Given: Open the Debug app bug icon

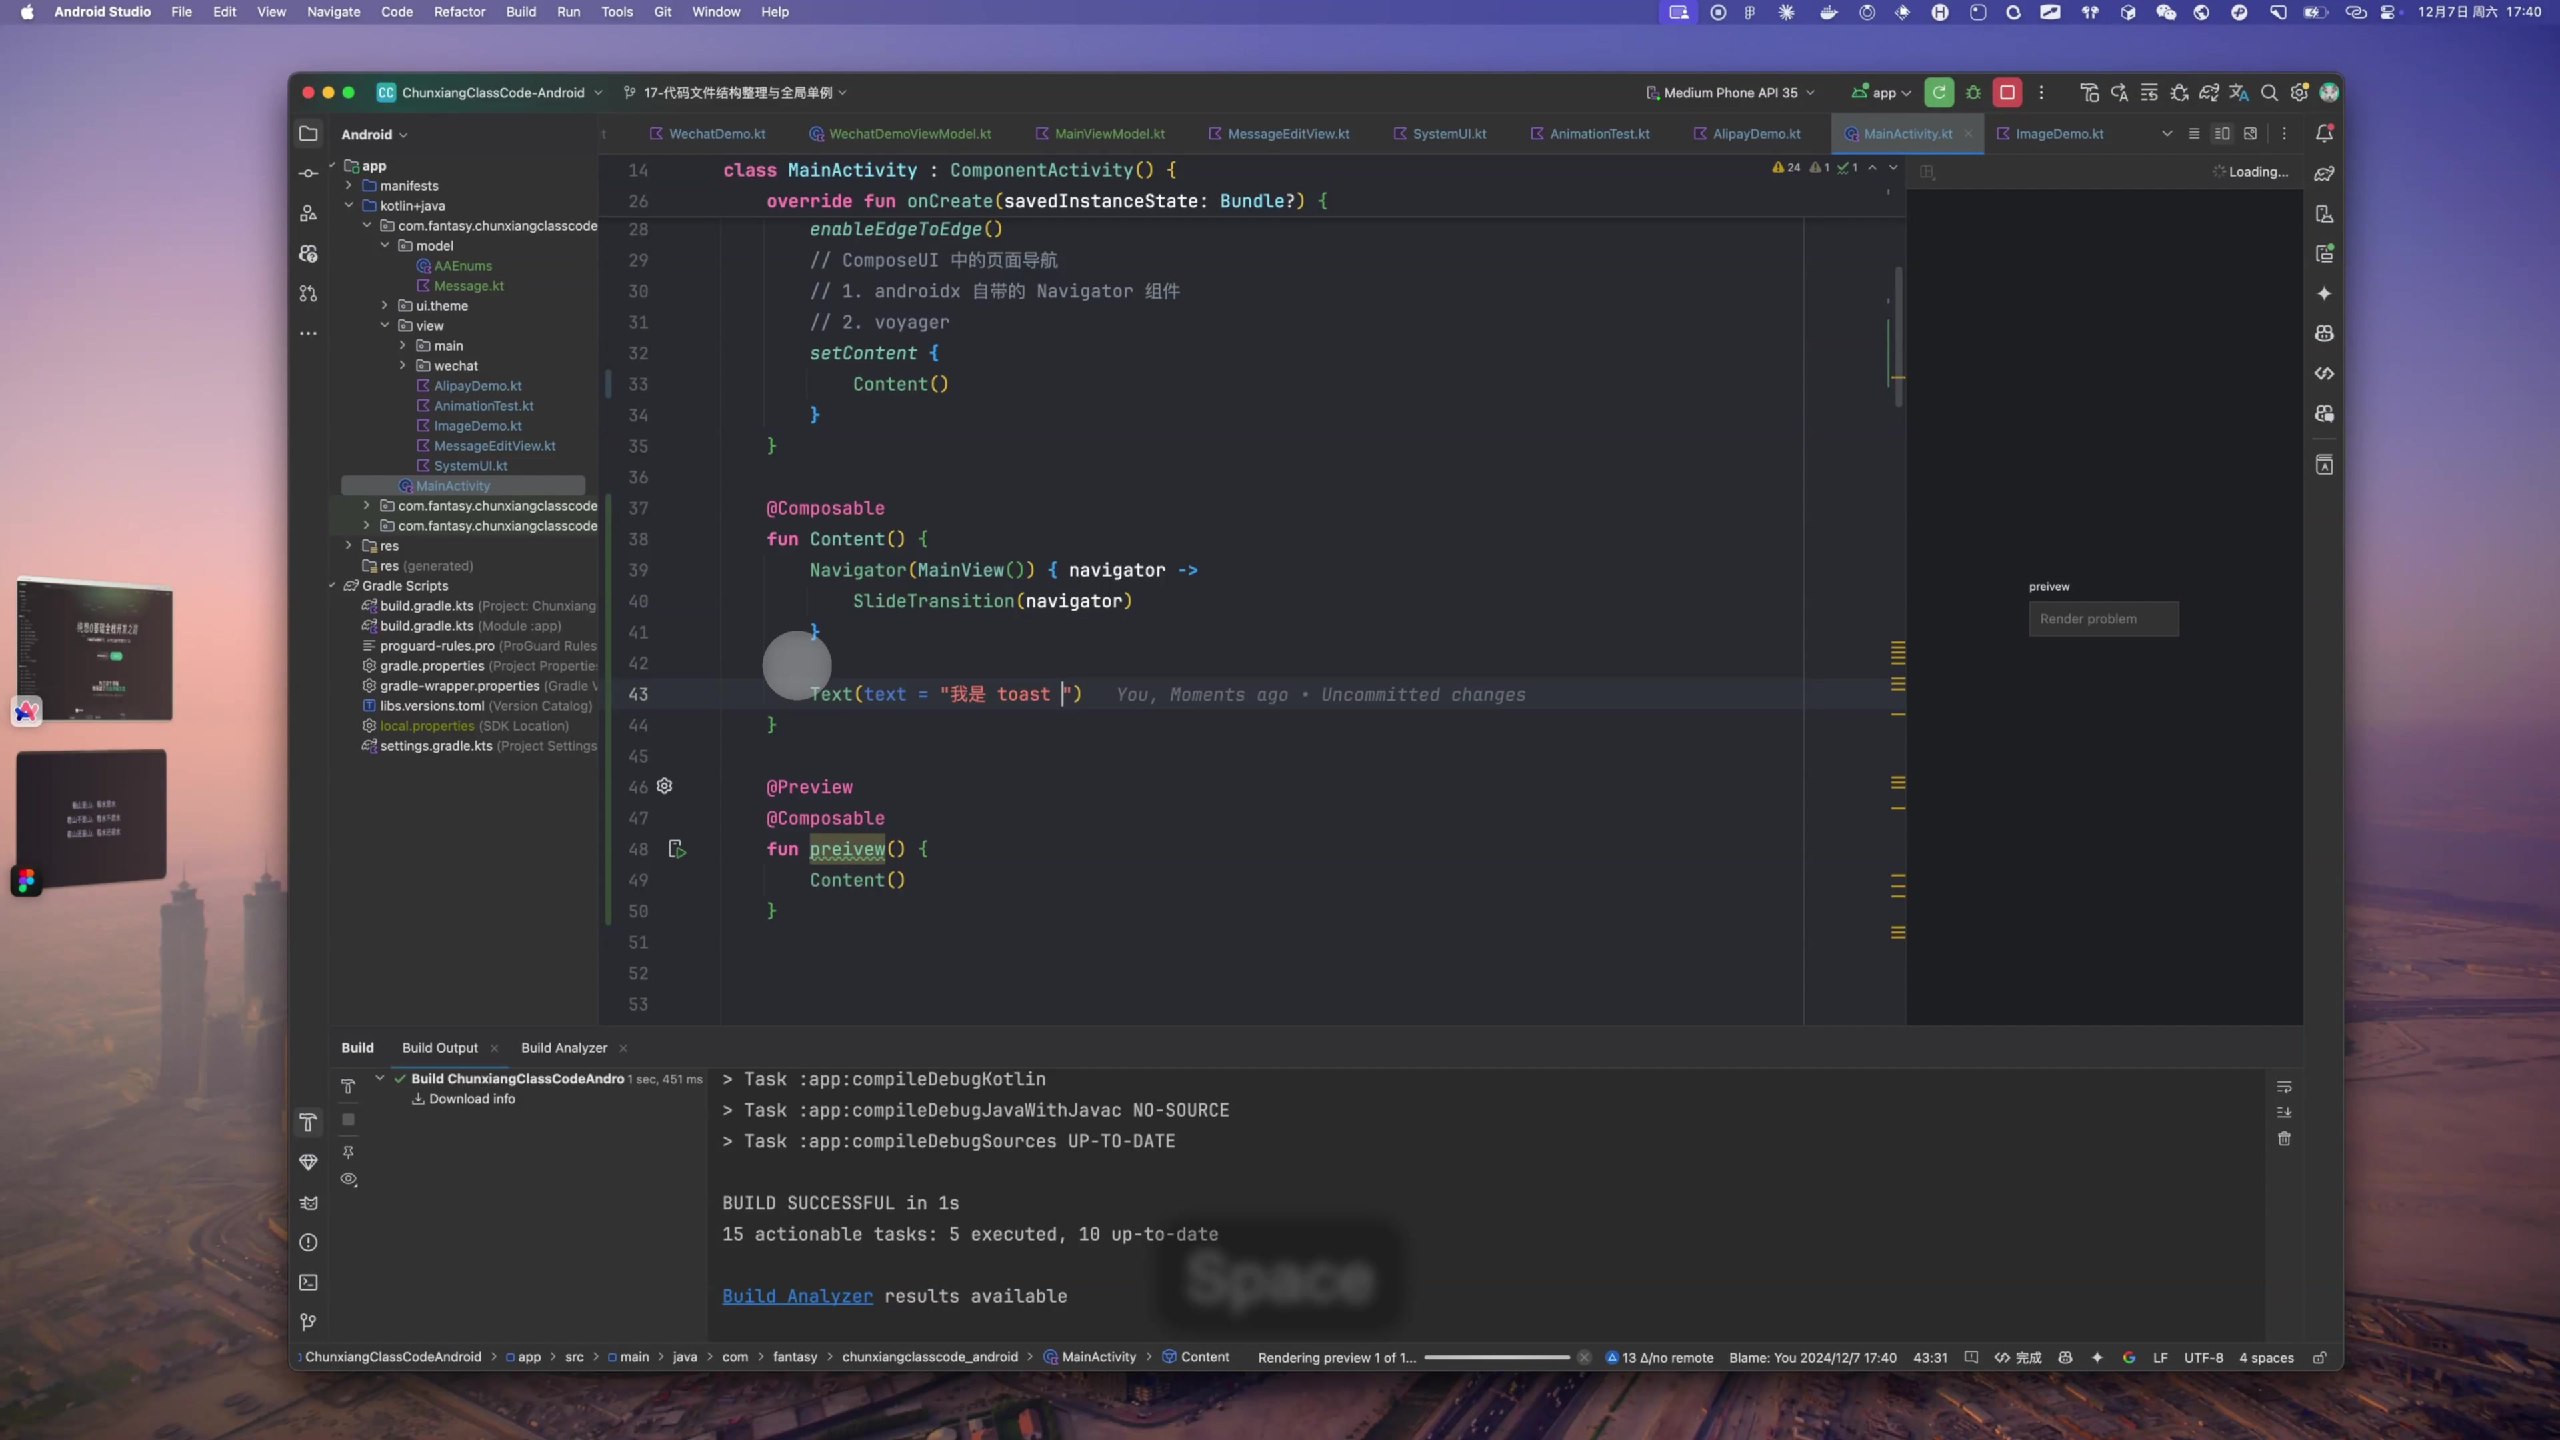Looking at the screenshot, I should point(1973,92).
